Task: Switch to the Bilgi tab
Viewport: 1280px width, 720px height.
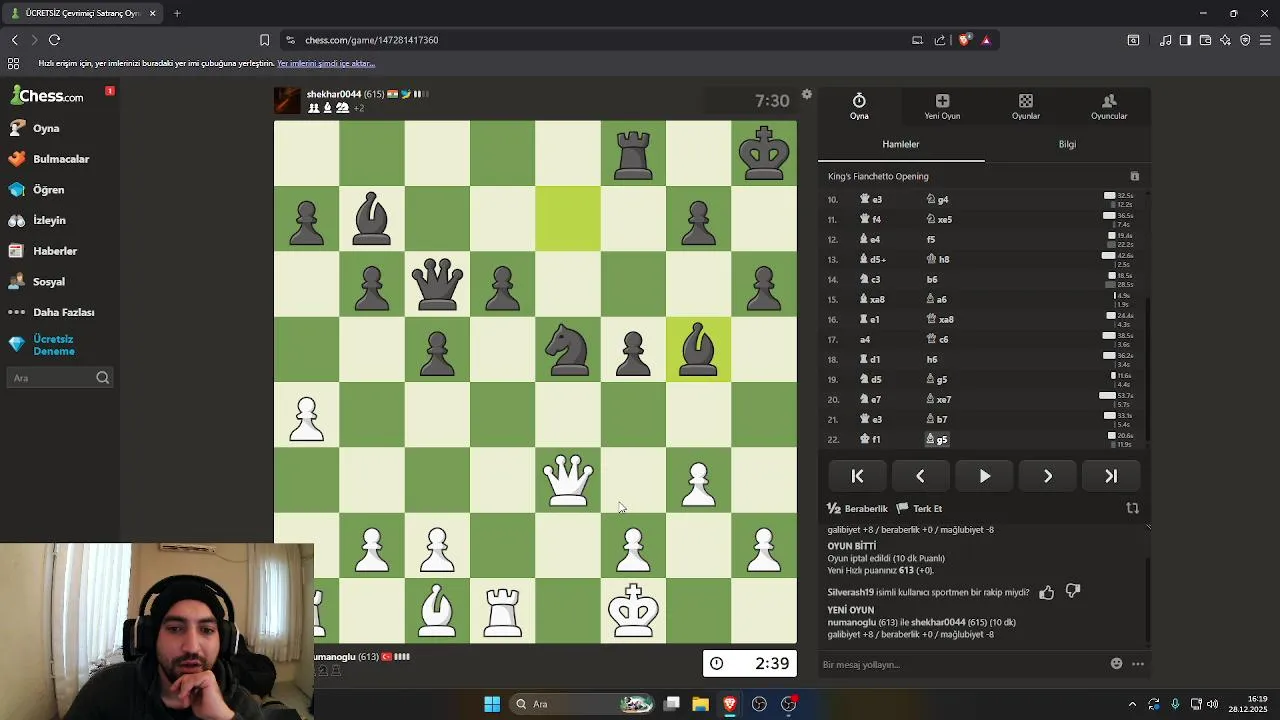Action: pyautogui.click(x=1067, y=144)
